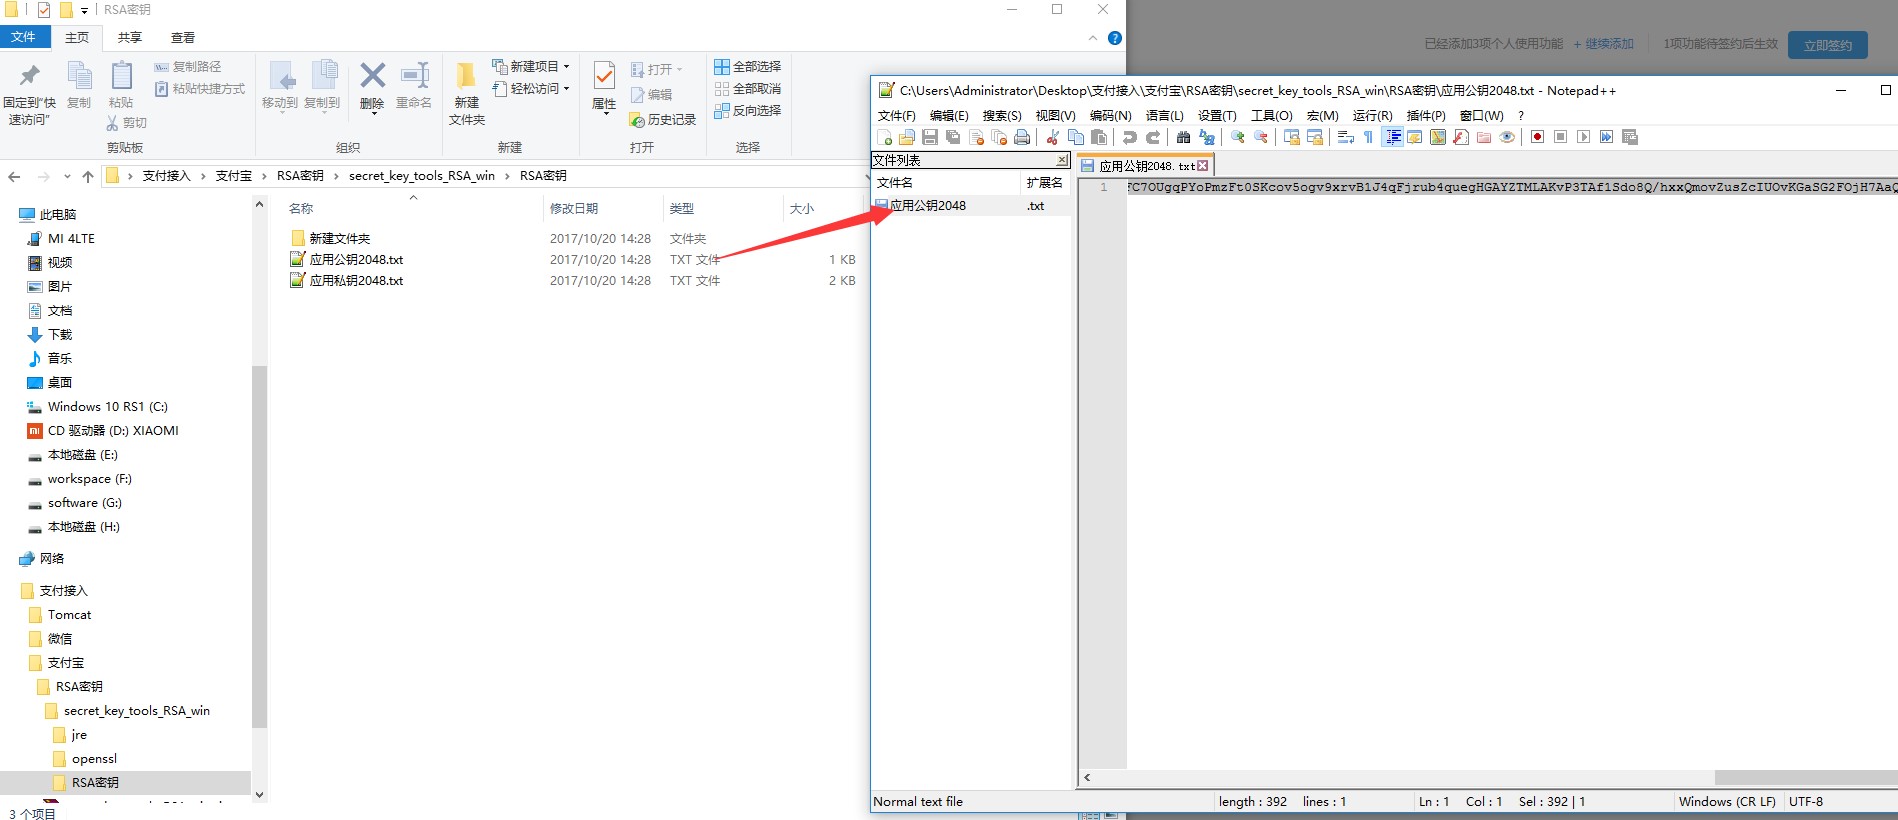Click the 历史记录 button in ribbon

point(662,120)
